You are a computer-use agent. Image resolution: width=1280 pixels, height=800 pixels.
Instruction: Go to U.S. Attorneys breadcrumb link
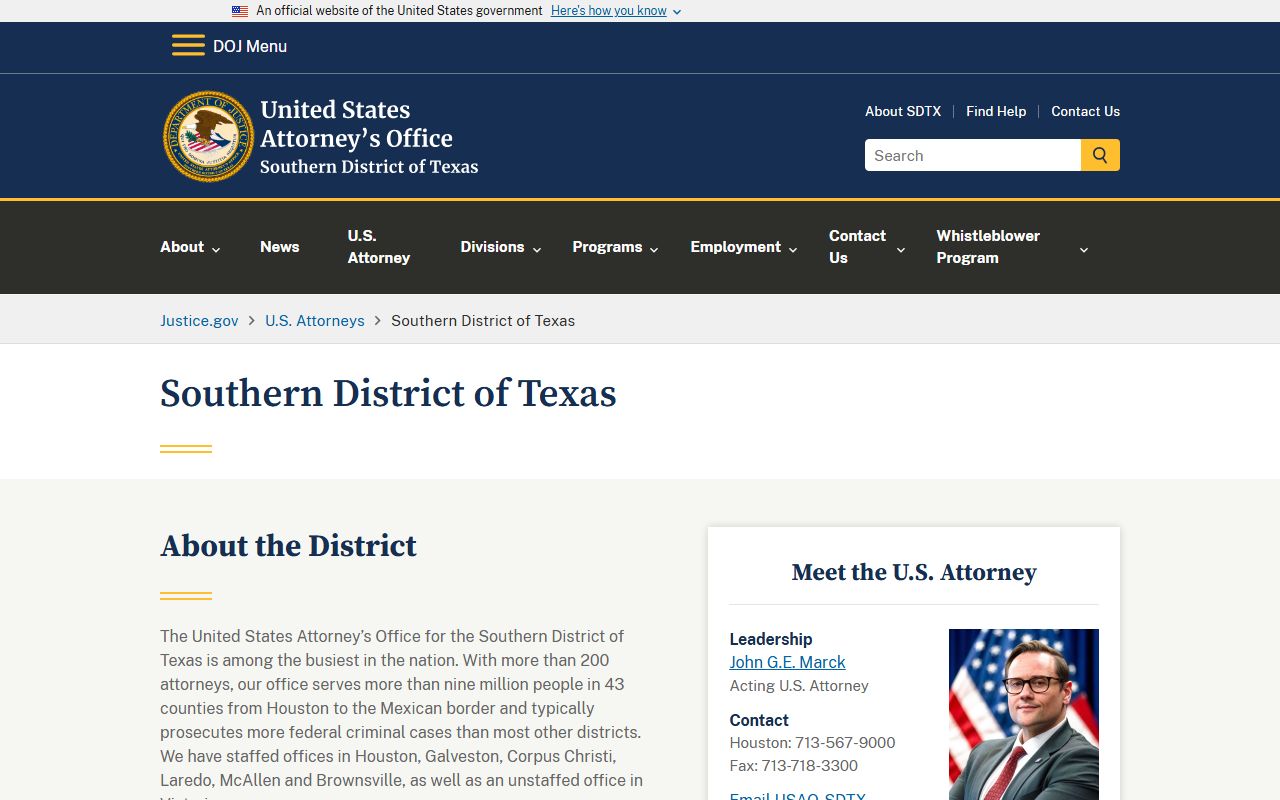315,321
